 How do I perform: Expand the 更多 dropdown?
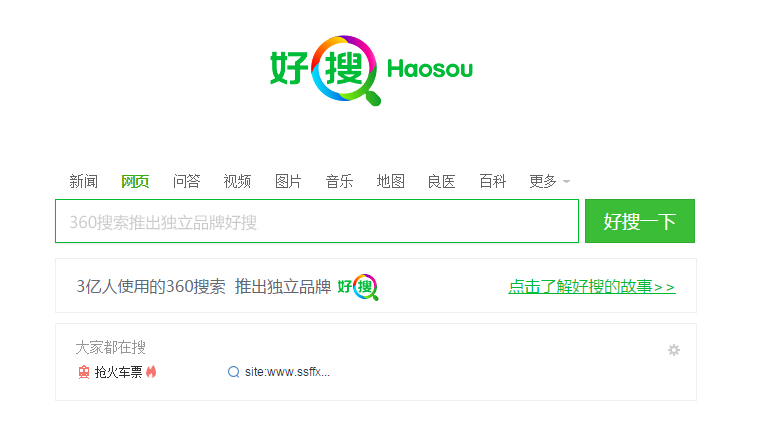pyautogui.click(x=549, y=182)
